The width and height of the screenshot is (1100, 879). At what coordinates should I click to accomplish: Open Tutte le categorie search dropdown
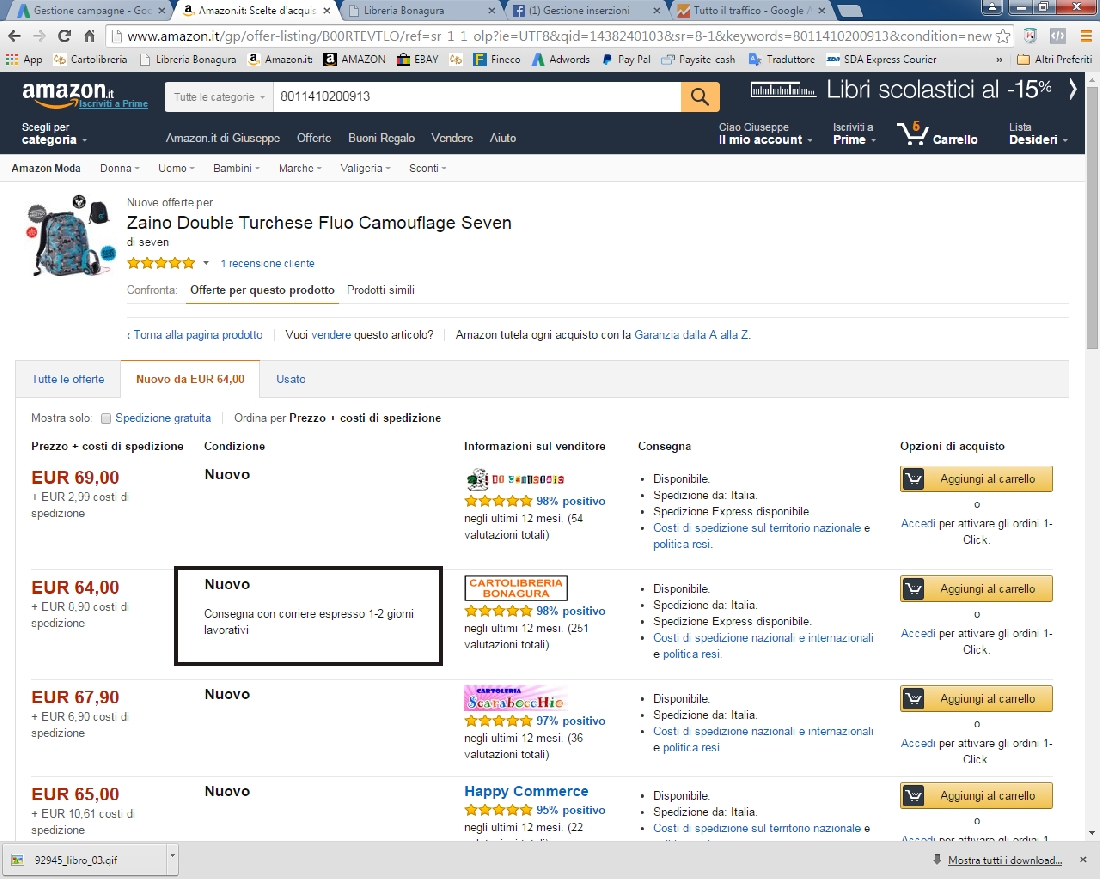click(219, 97)
